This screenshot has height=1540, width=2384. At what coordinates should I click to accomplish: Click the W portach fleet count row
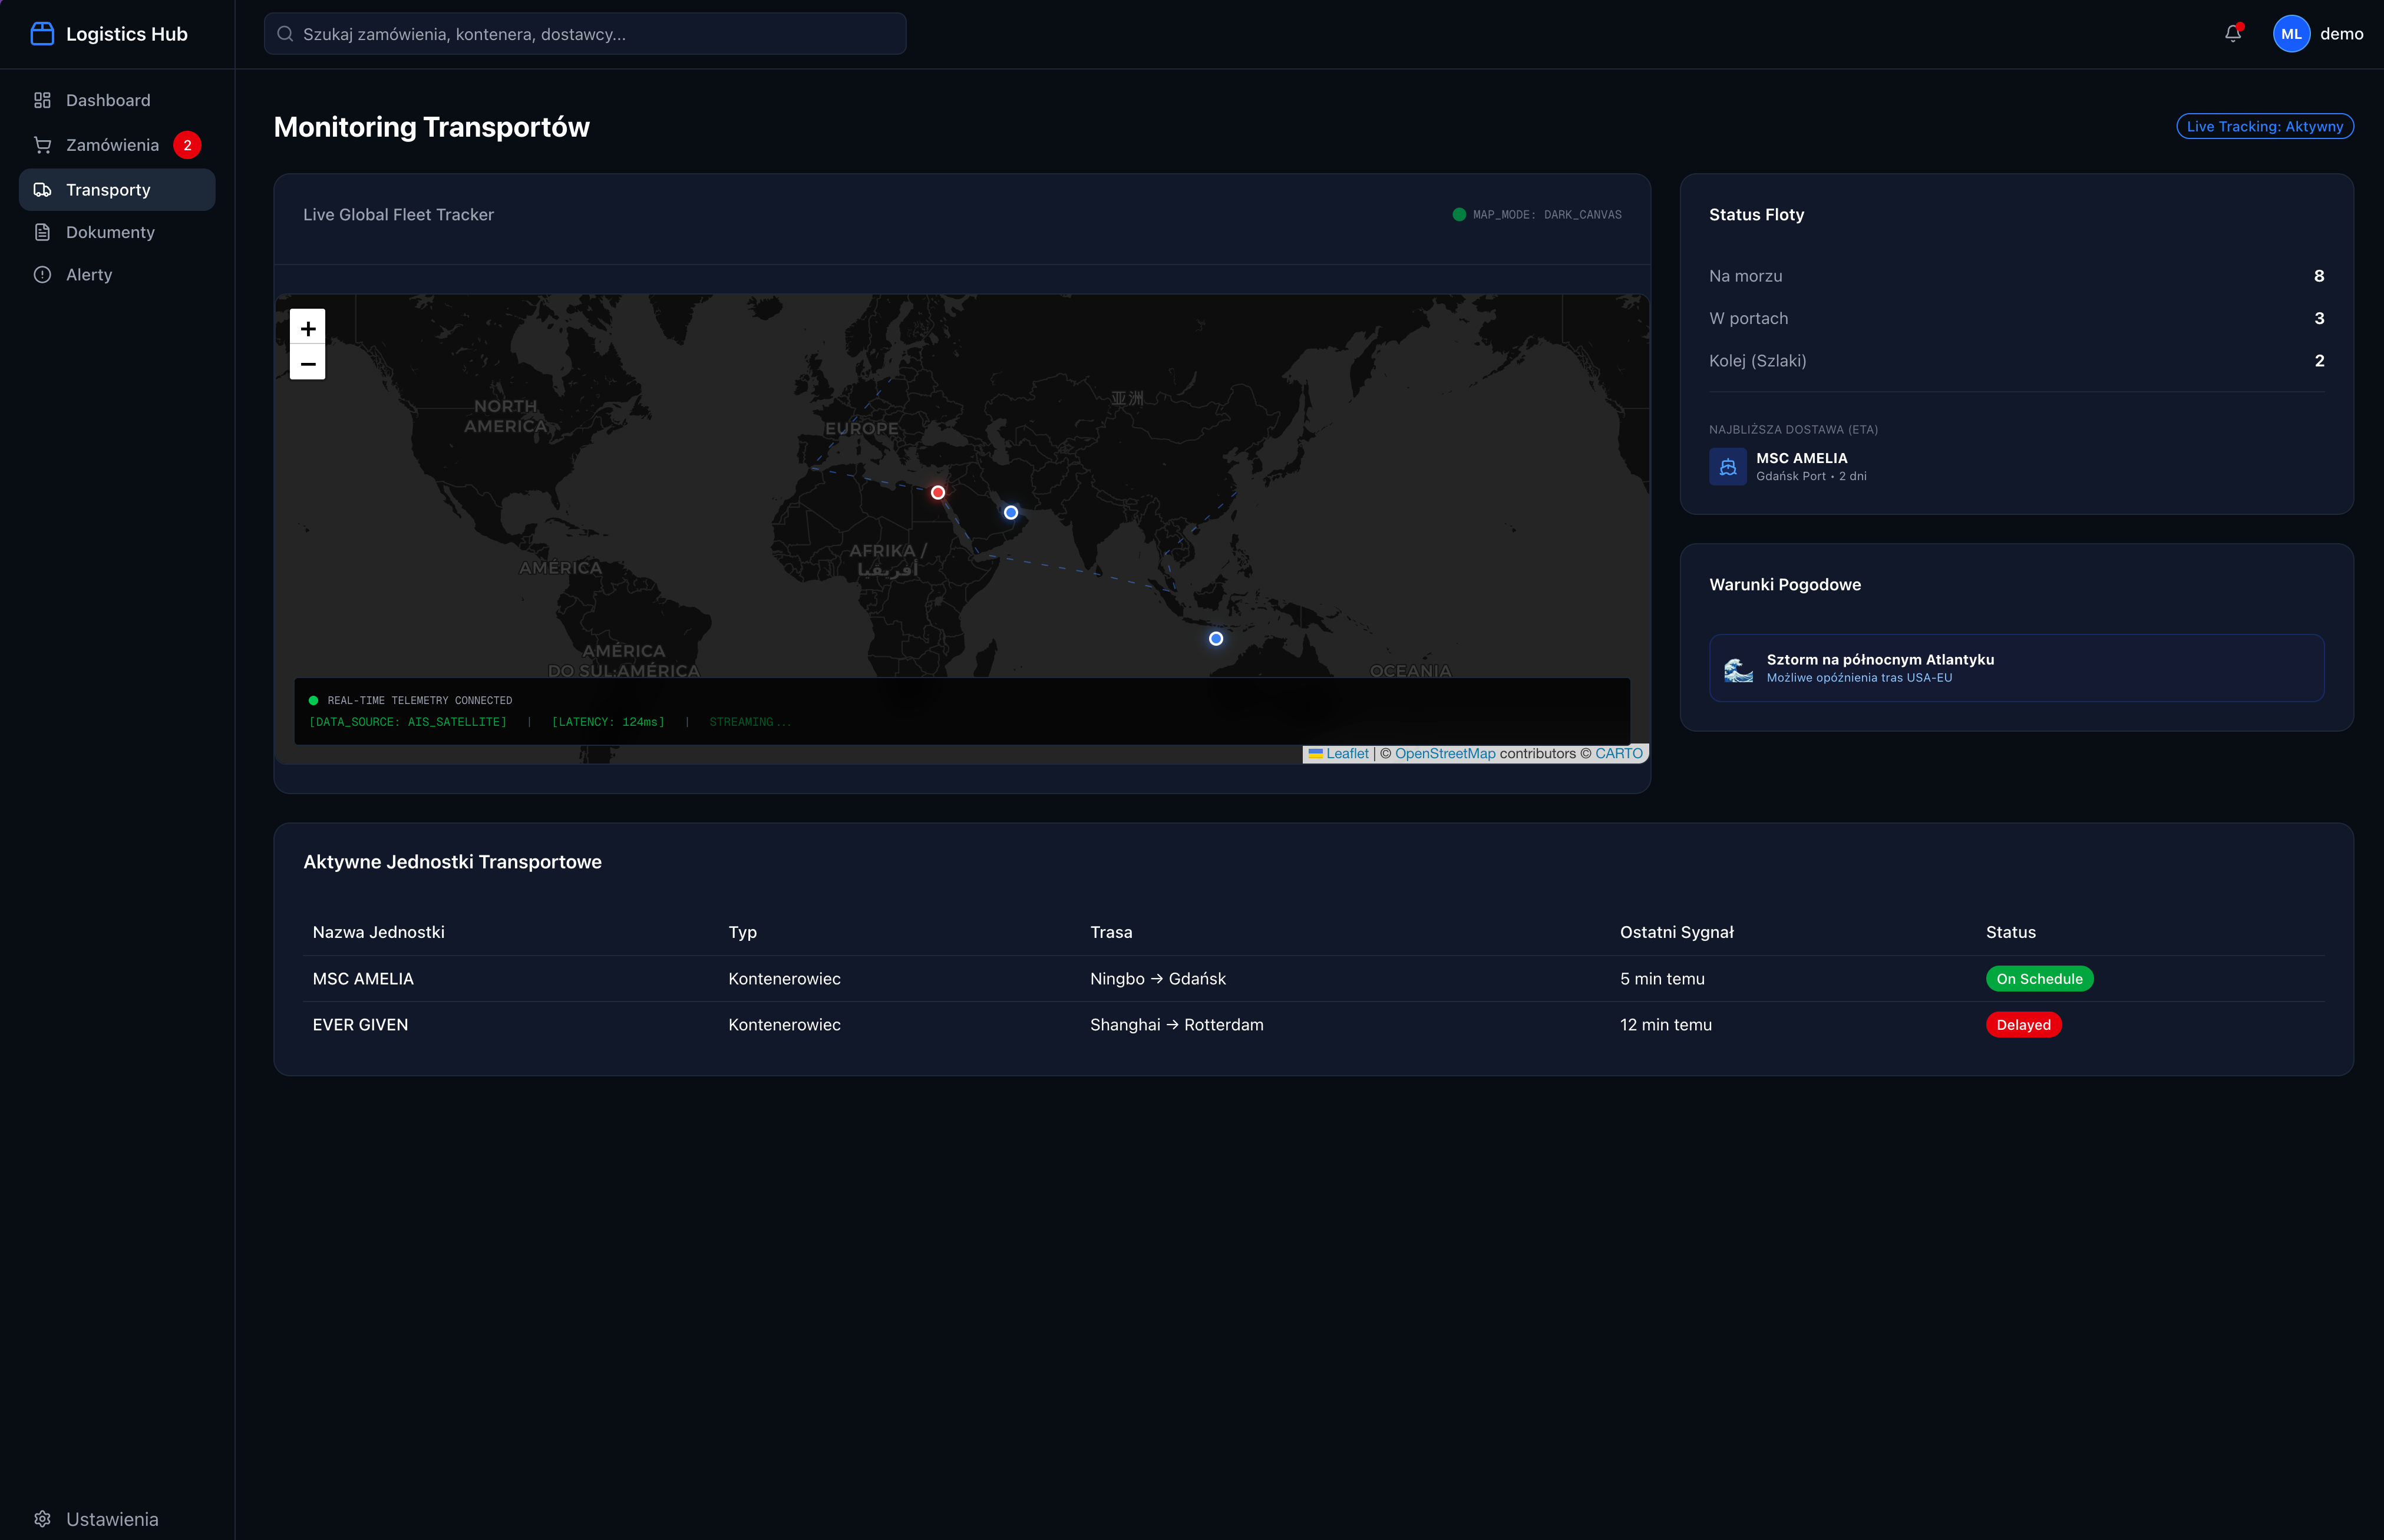(2016, 319)
